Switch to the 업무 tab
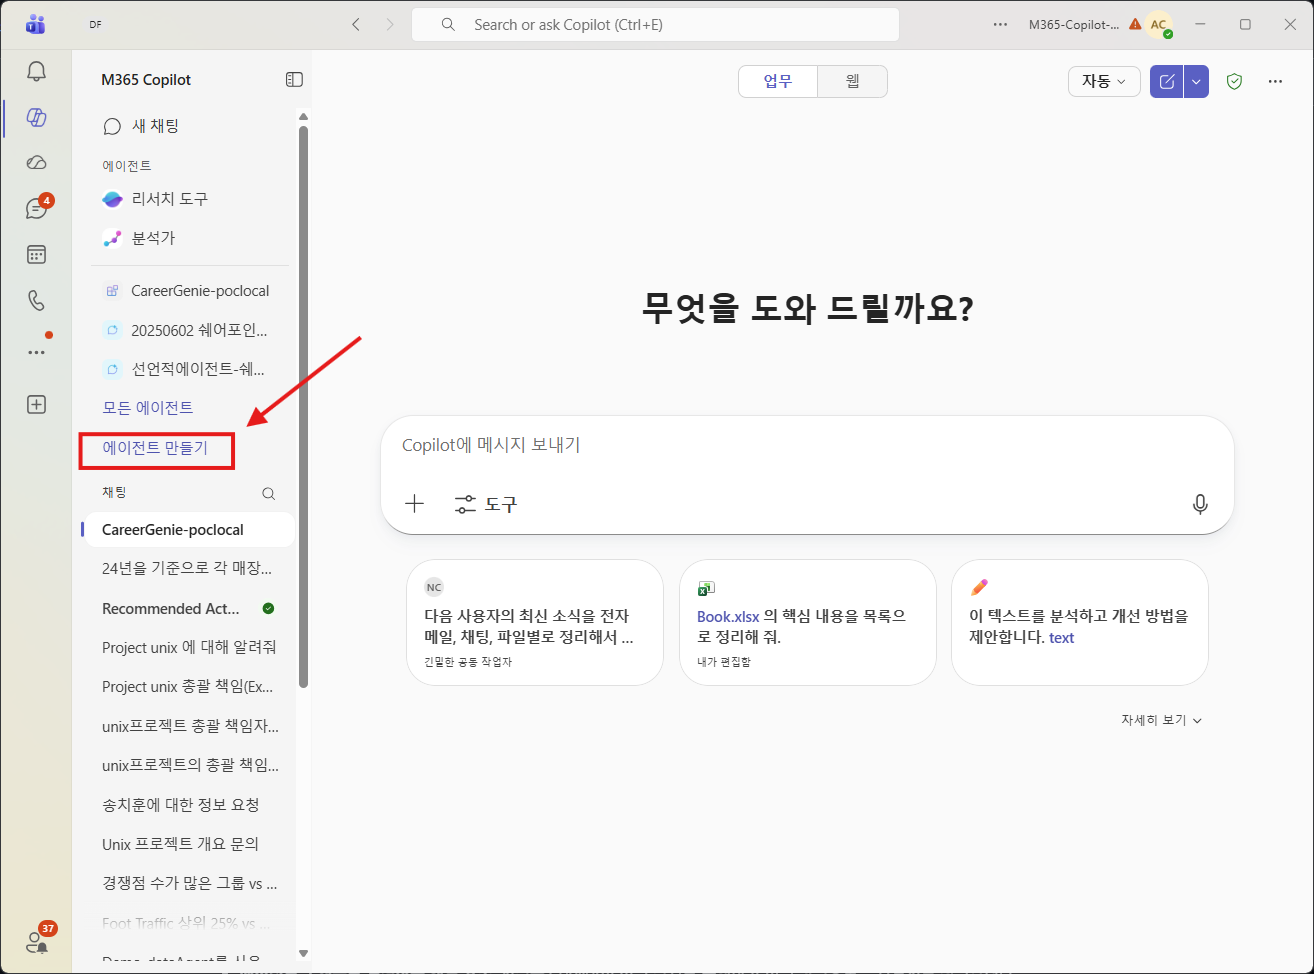 [x=778, y=81]
